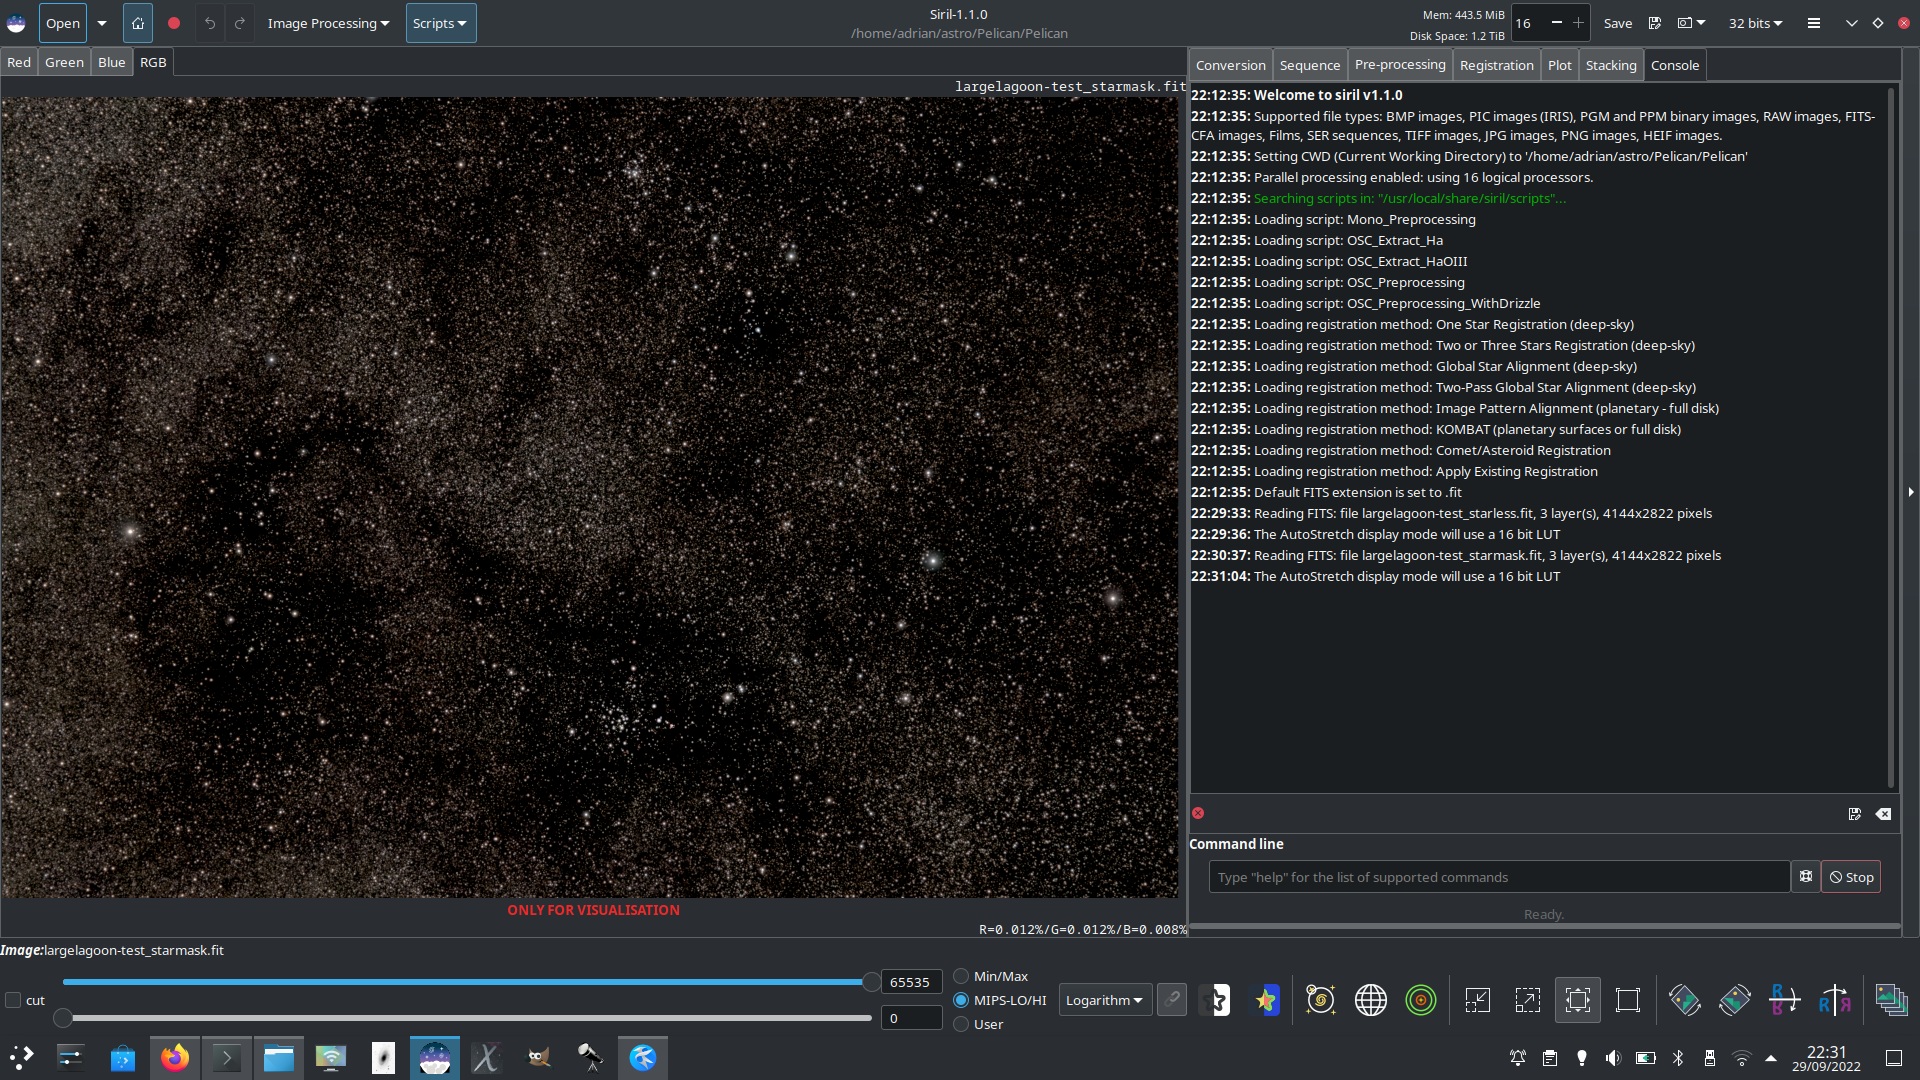The image size is (1920, 1080).
Task: Select MIPS-LO/HI radio button
Action: tap(961, 1000)
